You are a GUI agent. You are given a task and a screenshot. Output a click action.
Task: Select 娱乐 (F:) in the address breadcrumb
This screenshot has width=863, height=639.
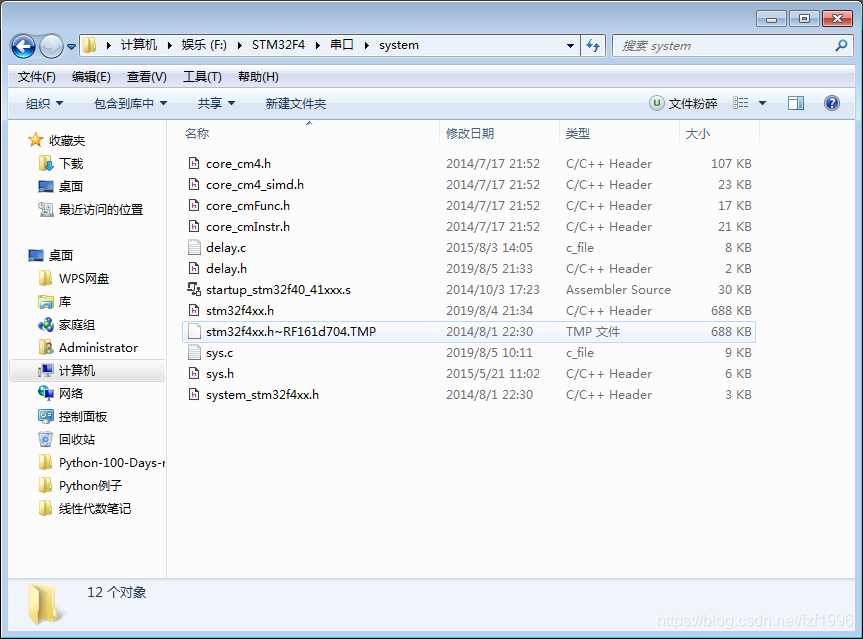[204, 45]
